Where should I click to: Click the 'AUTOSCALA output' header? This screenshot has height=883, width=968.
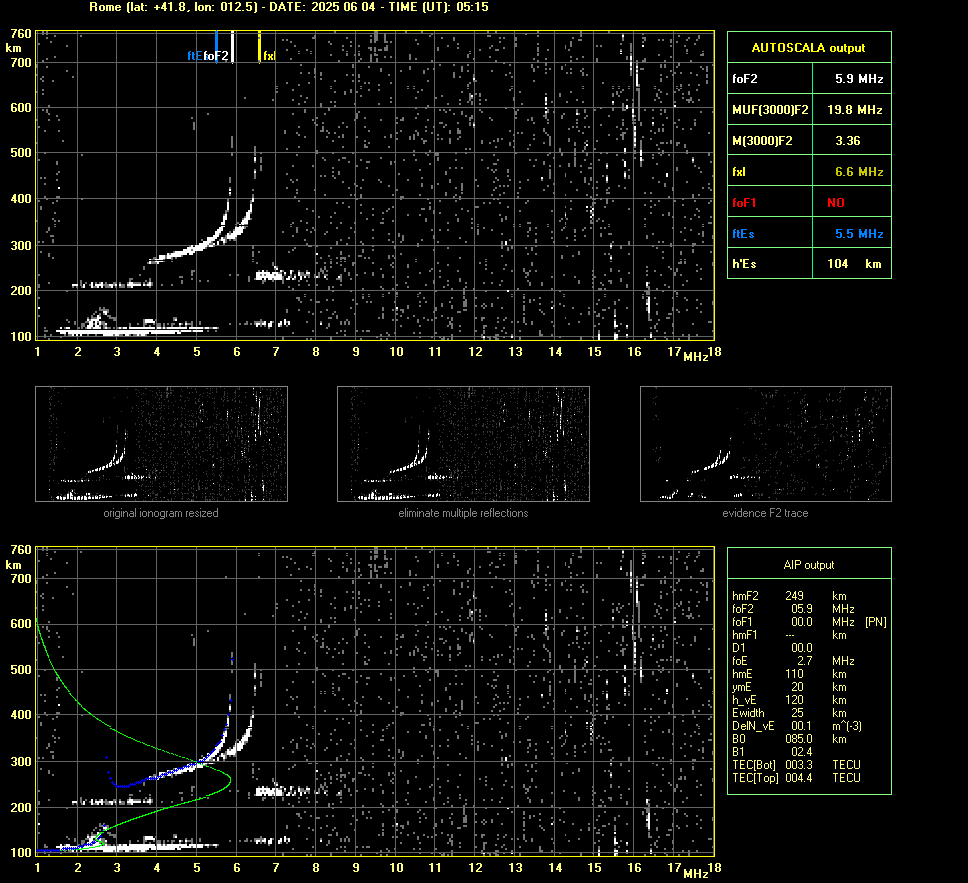[x=809, y=48]
